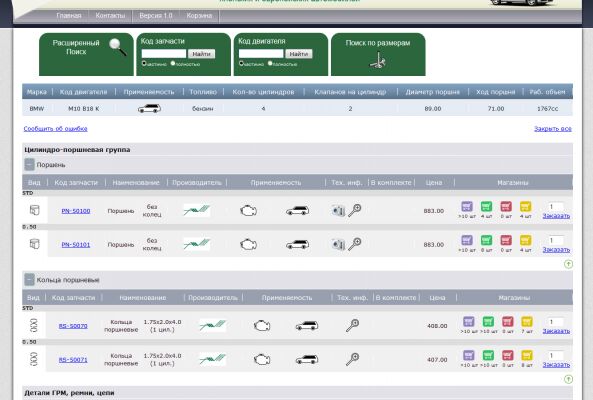Viewport: 593px width, 400px height.
Task: Open Версия 1.0 menu item
Action: pyautogui.click(x=156, y=16)
